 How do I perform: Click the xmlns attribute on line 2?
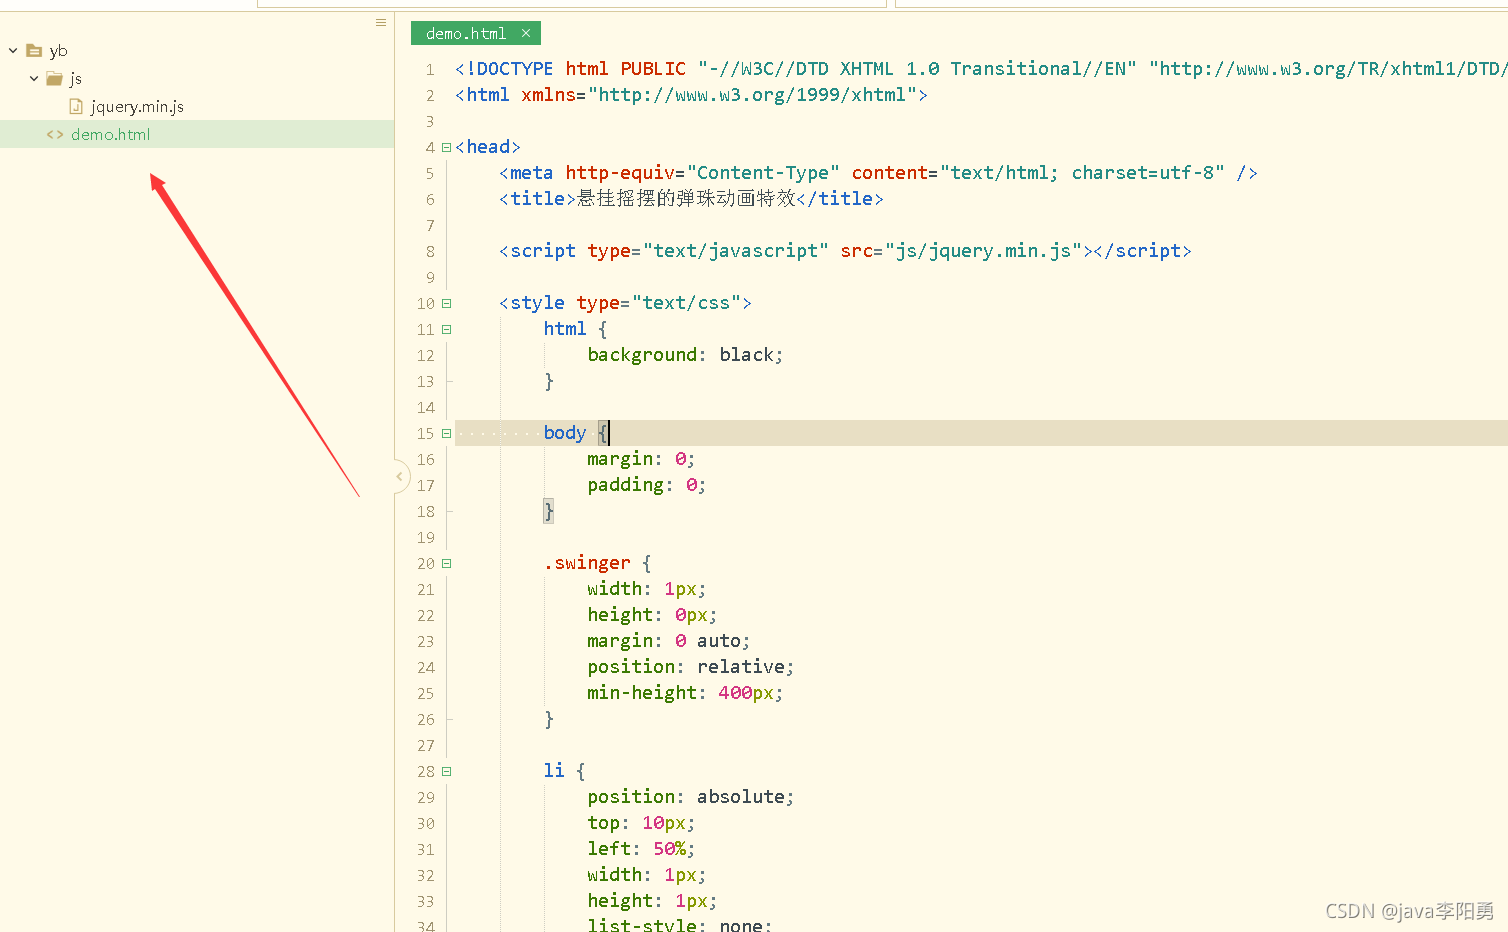[x=724, y=95]
